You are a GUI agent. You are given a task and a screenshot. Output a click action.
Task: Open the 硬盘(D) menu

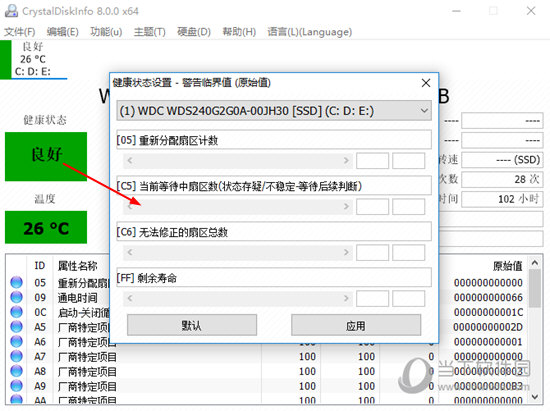click(194, 32)
